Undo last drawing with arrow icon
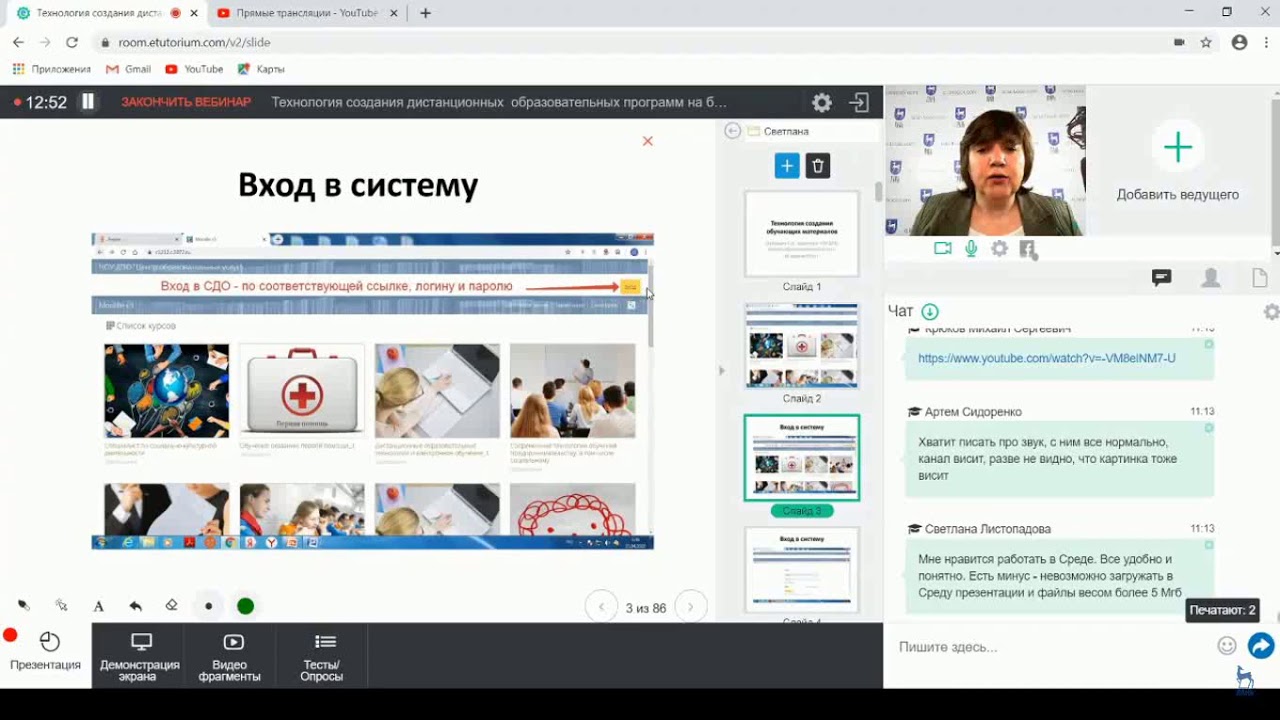 point(135,605)
